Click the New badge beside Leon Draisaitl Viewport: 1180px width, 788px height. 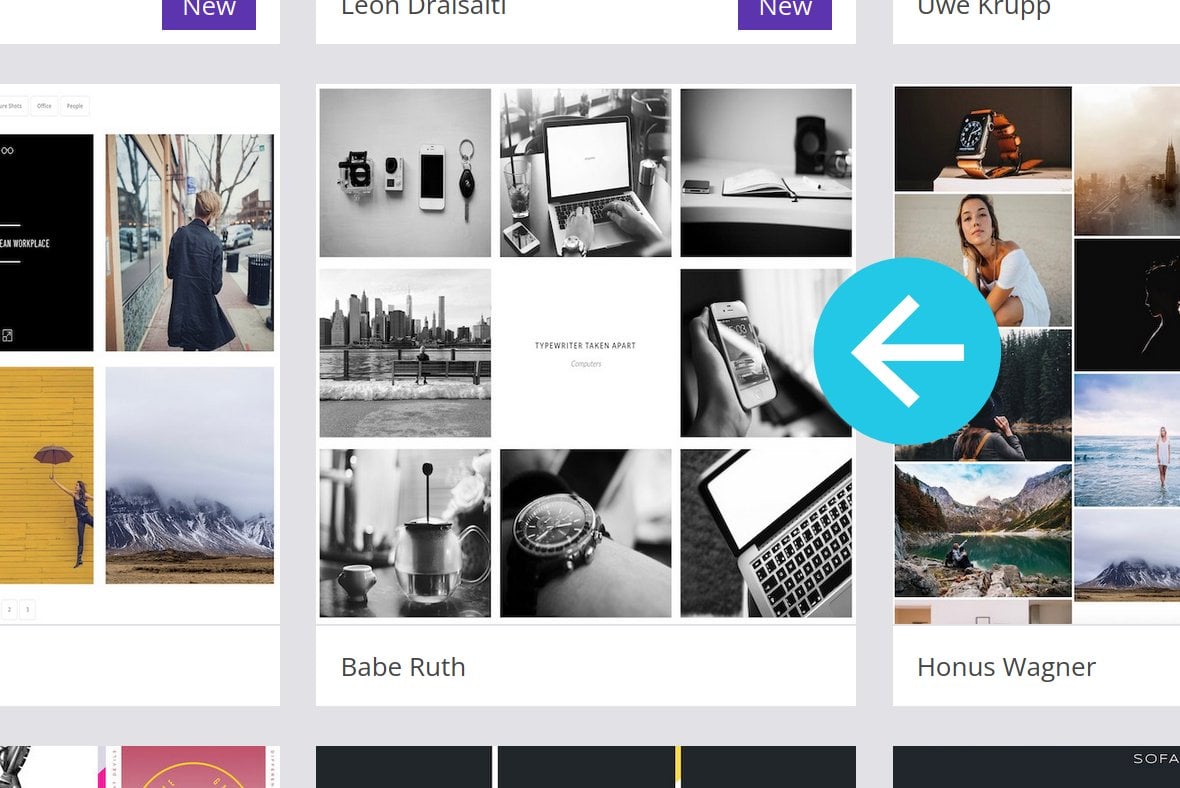785,13
